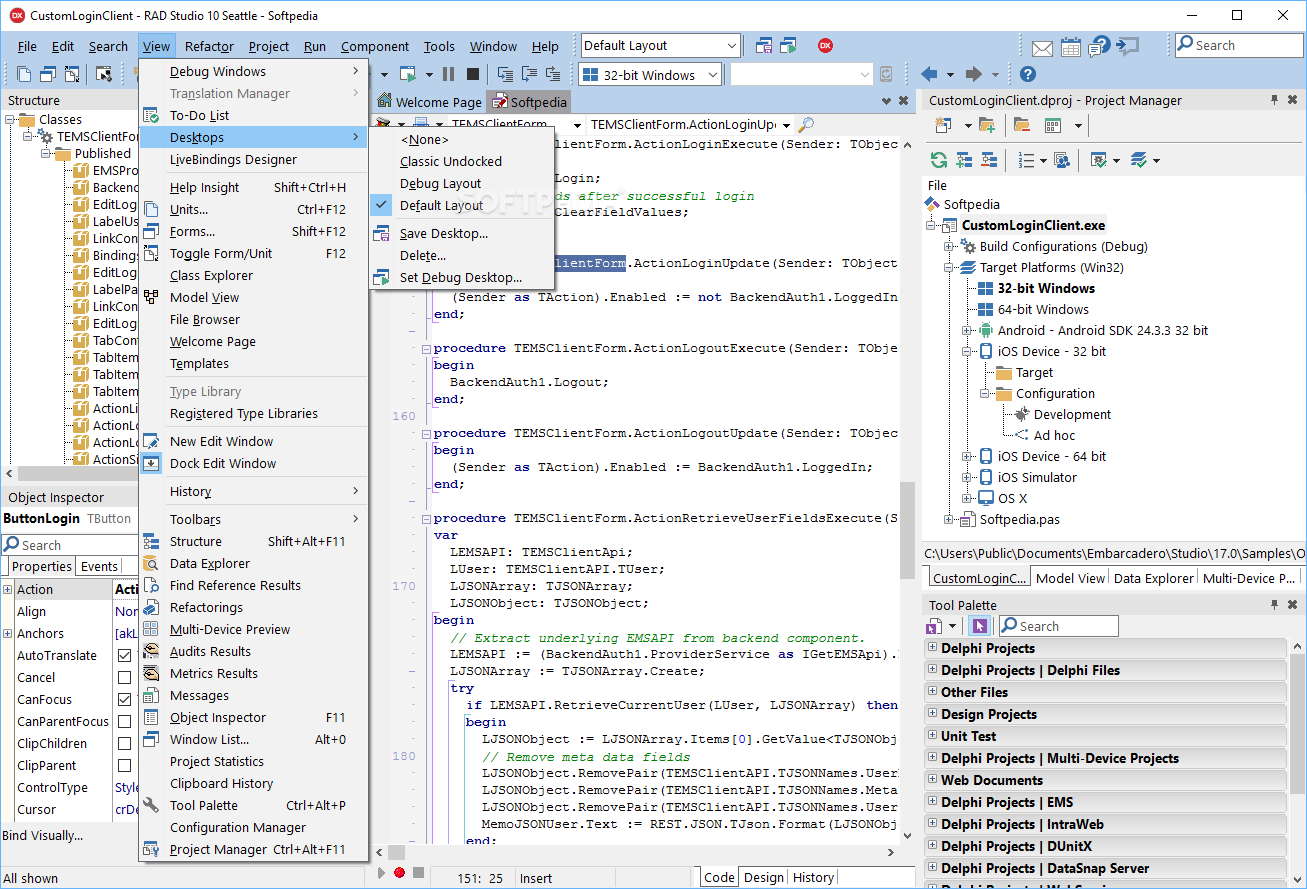The width and height of the screenshot is (1307, 889).
Task: Click the purple cursor icon in Tool Palette
Action: (980, 626)
